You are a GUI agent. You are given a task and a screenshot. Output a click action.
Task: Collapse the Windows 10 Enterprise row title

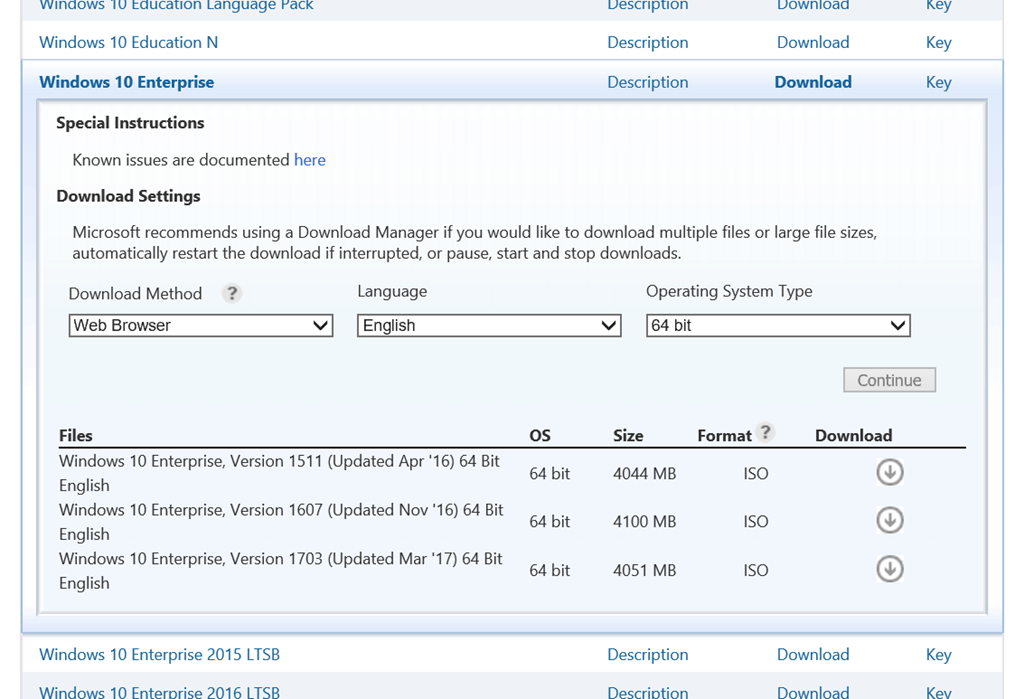tap(126, 83)
